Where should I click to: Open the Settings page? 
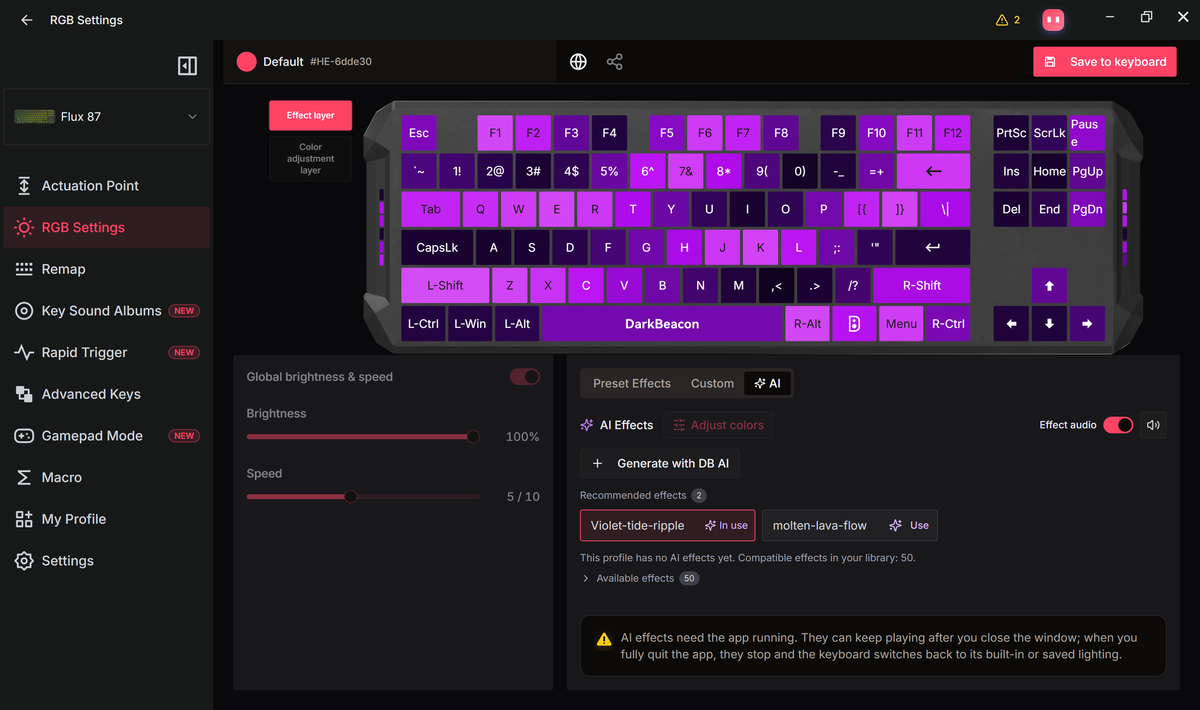107,561
